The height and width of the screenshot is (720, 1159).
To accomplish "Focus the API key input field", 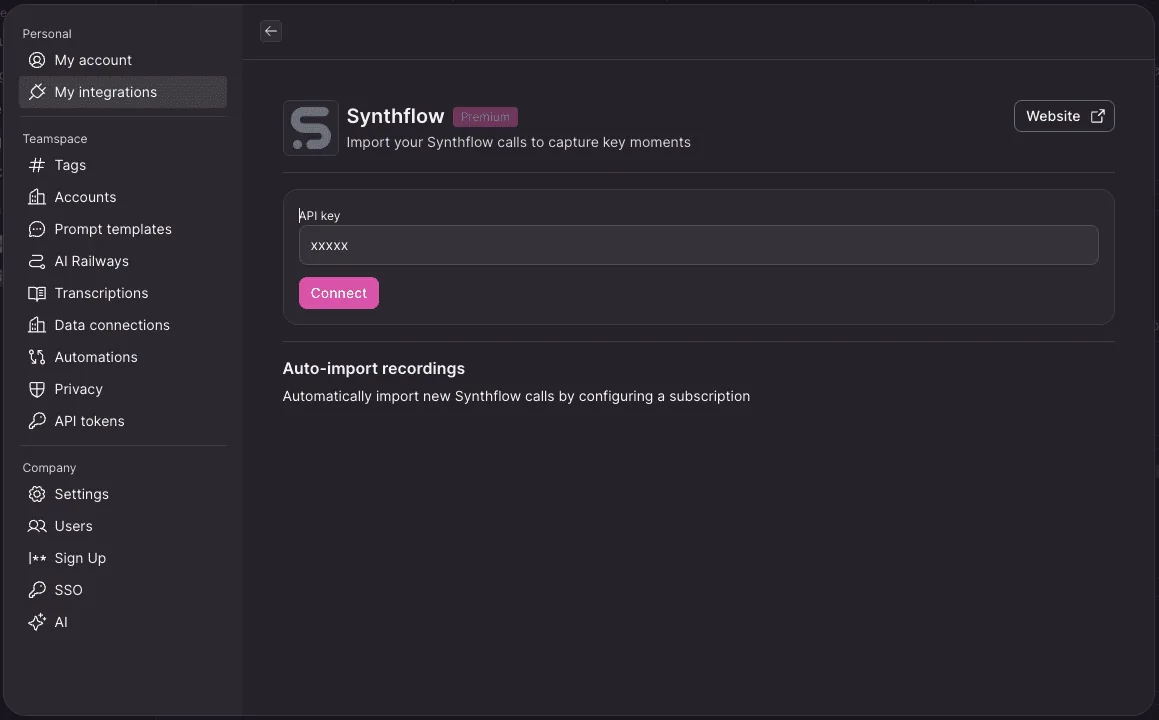I will coord(699,245).
